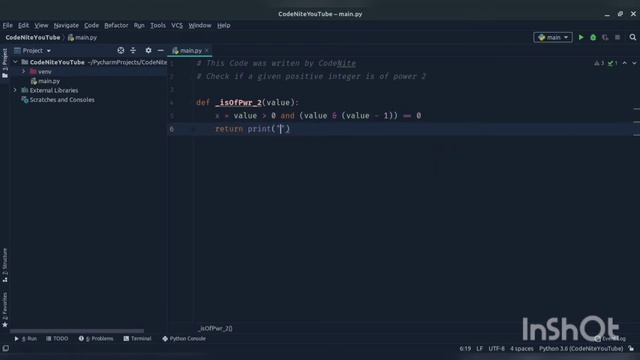Open the Refactor menu
The image size is (640, 360).
click(116, 25)
